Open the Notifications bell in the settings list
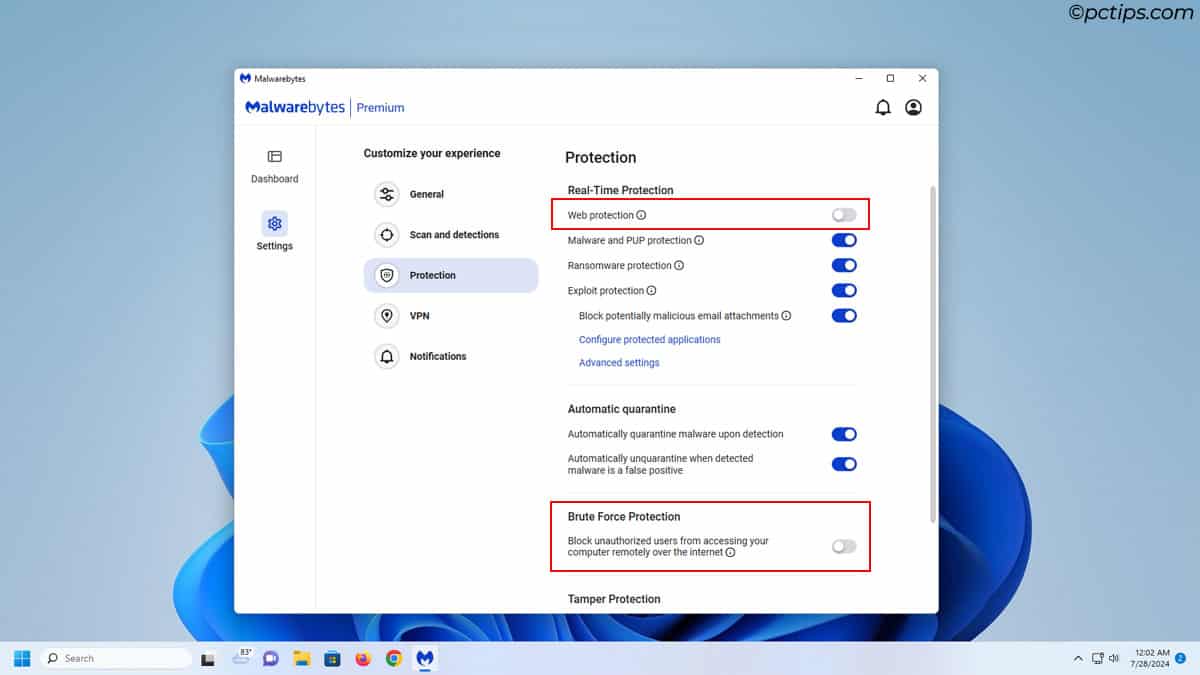The height and width of the screenshot is (675, 1200). point(386,356)
